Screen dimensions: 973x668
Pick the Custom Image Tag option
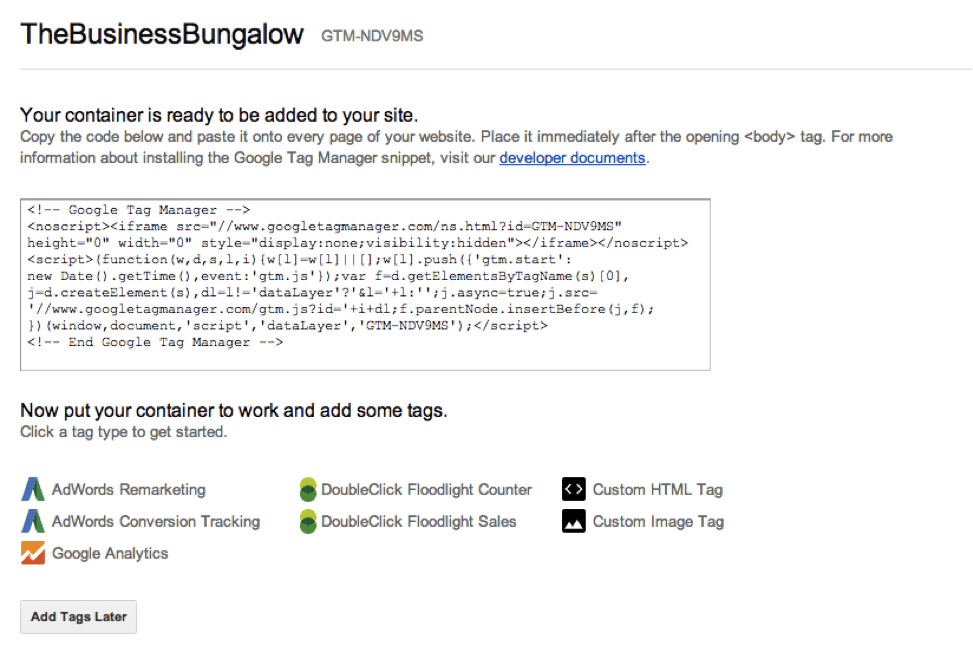click(658, 521)
